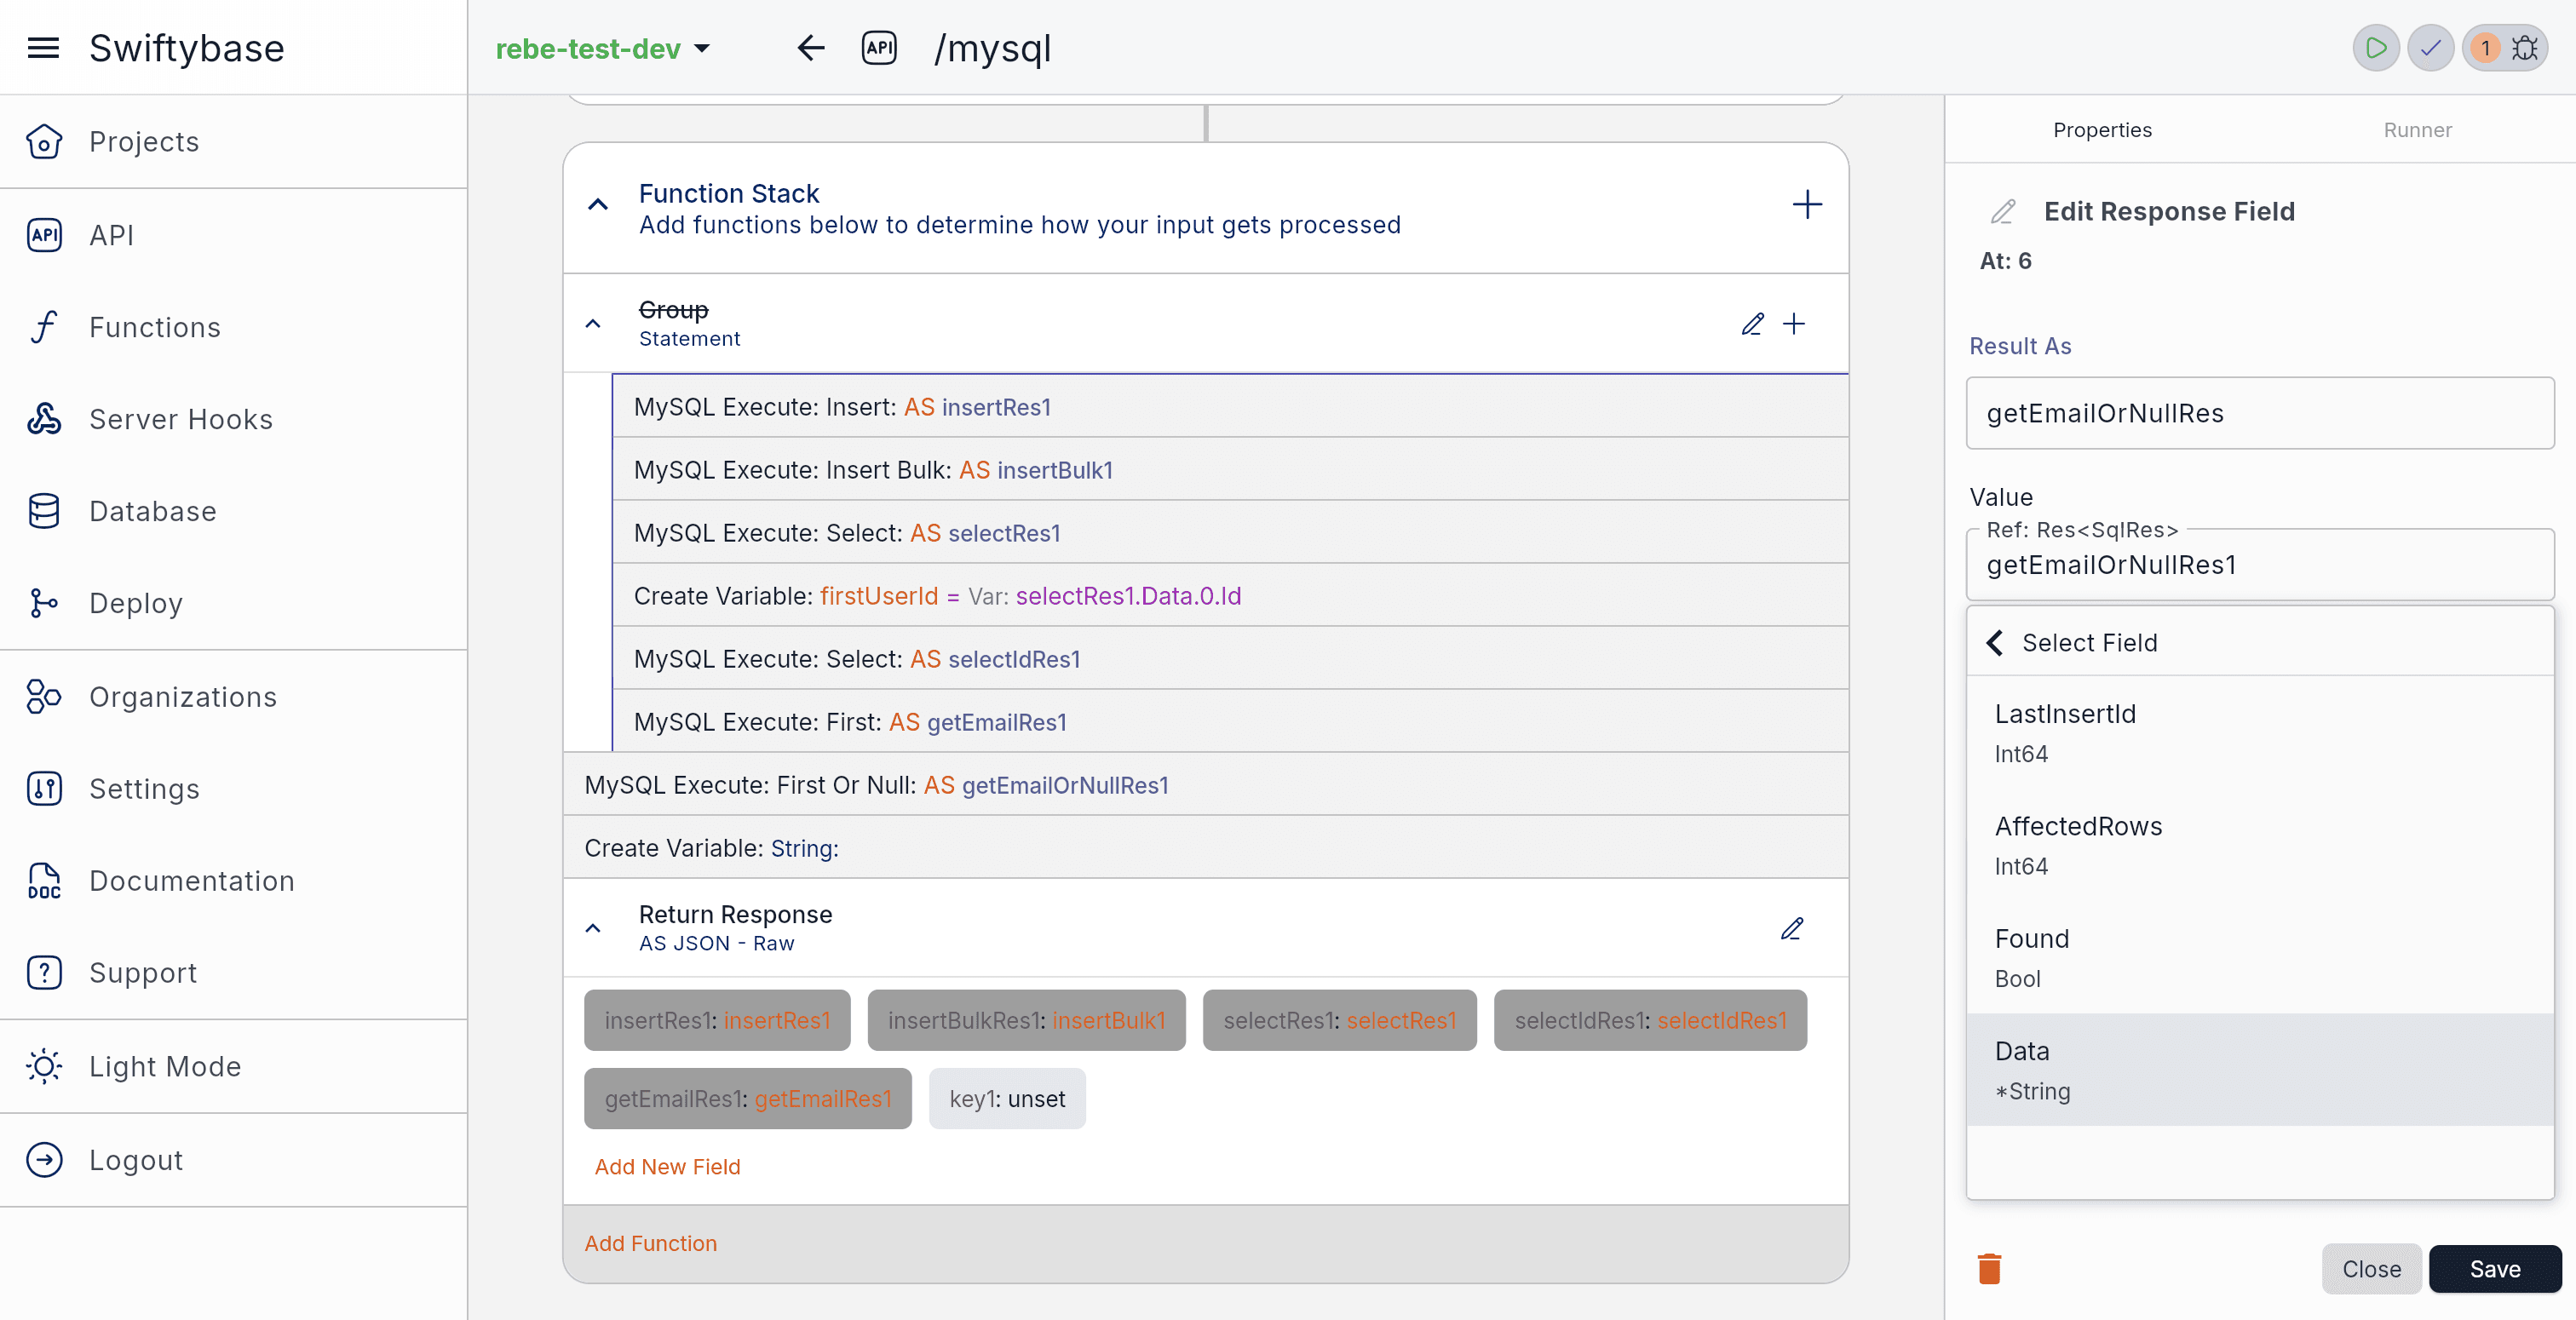Click the Documentation DOC icon
Screen dimensions: 2576x1320
pyautogui.click(x=44, y=880)
